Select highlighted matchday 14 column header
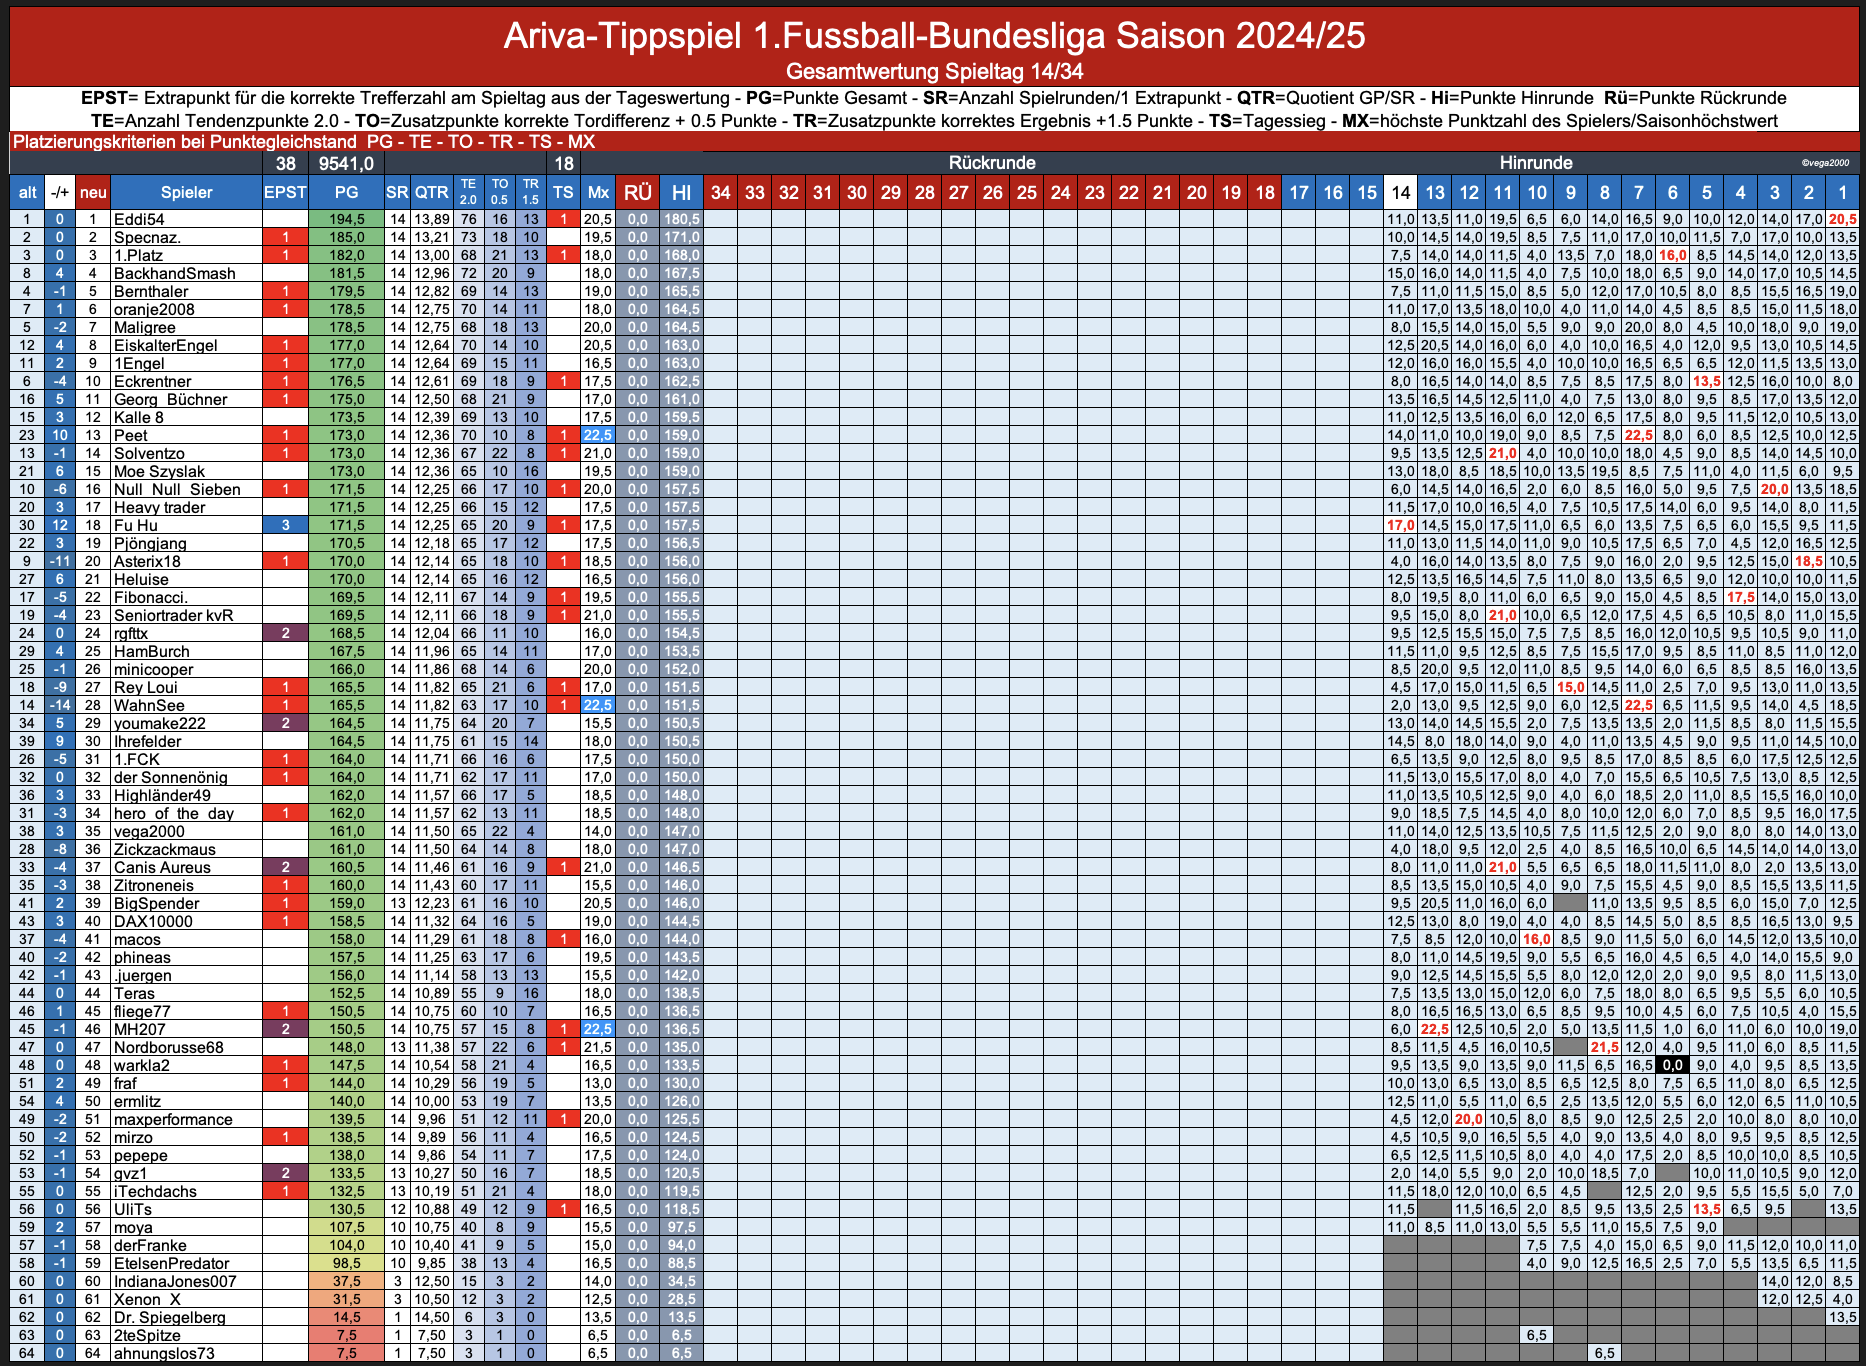 click(1400, 192)
